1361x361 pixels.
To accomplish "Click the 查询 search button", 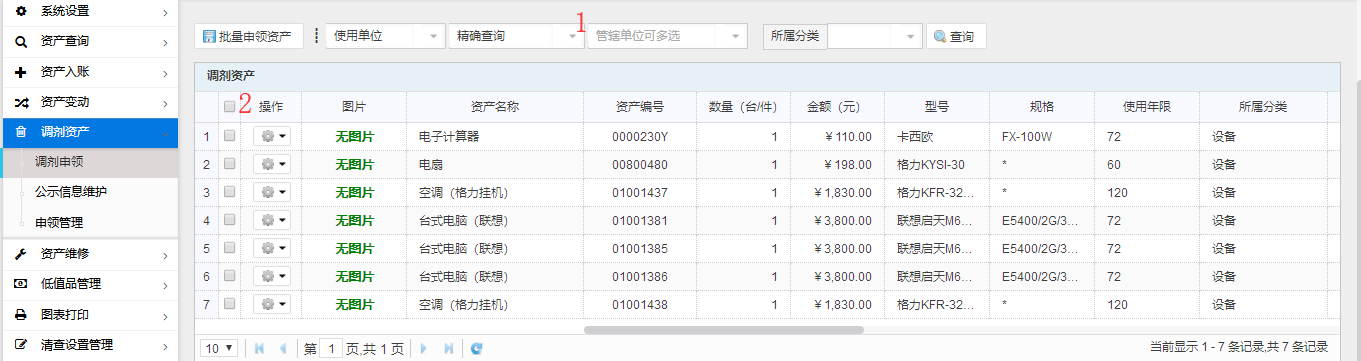I will (956, 36).
